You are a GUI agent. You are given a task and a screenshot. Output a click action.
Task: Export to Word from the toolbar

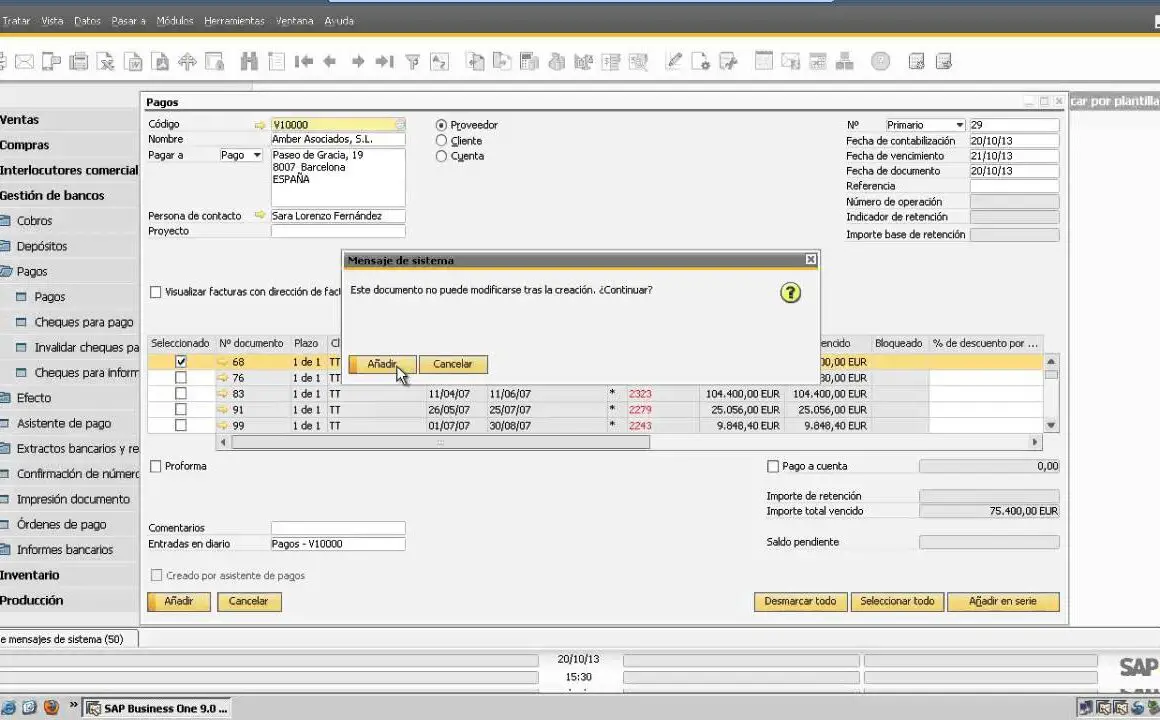[133, 61]
